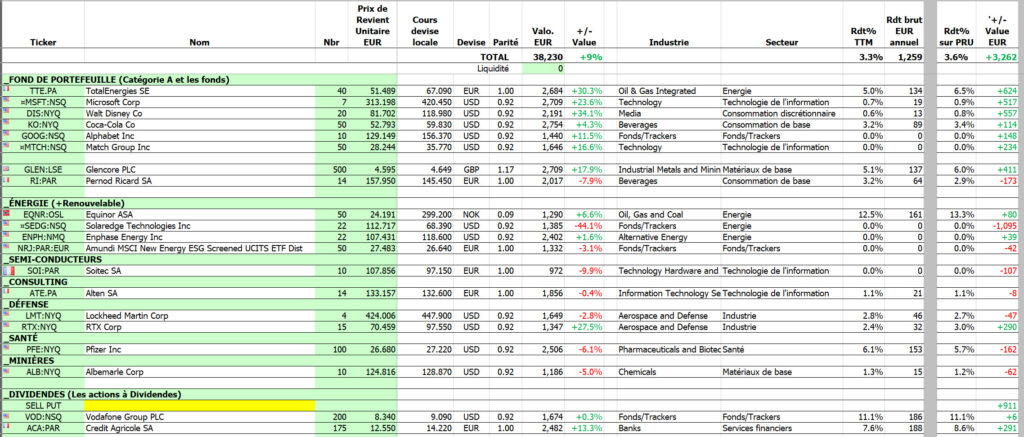The width and height of the screenshot is (1024, 437).
Task: Click the ENPH:NMQ ticker cell
Action: click(x=43, y=237)
